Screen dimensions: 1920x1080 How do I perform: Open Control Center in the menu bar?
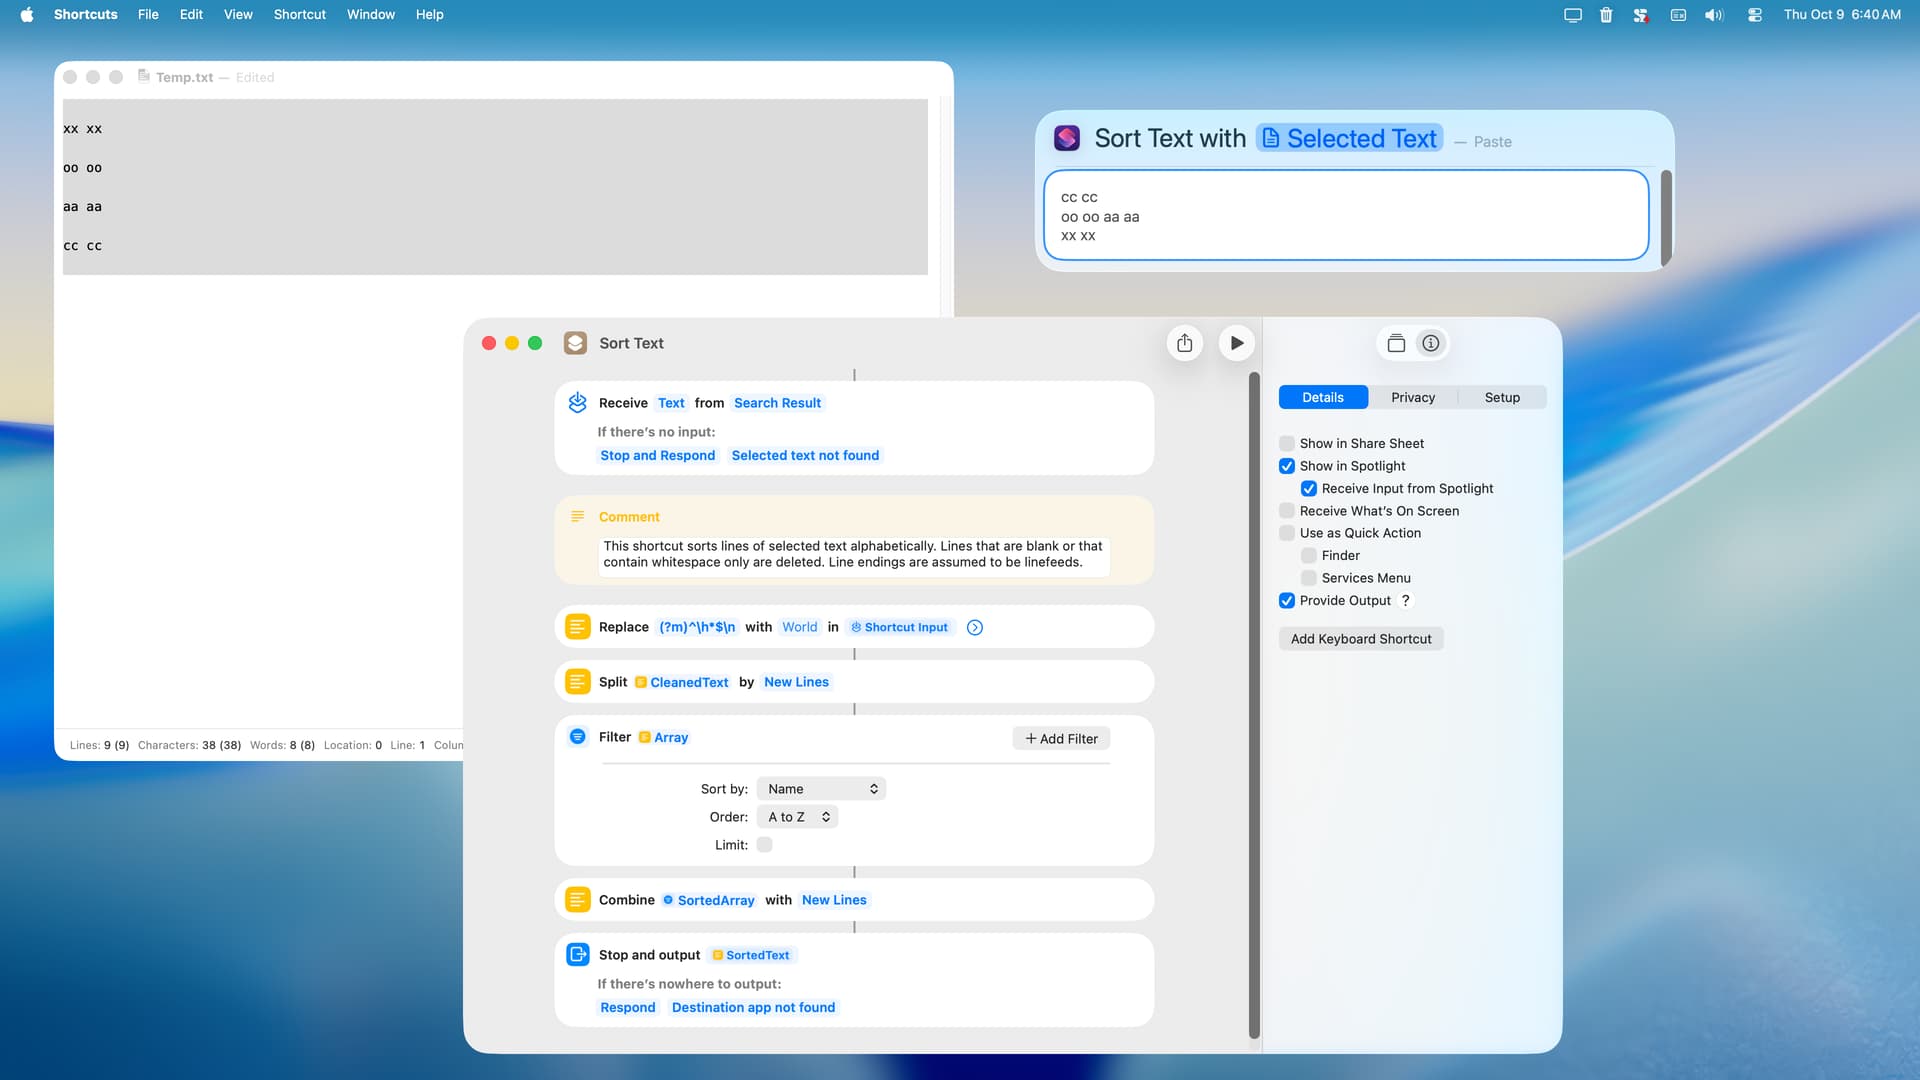1754,15
